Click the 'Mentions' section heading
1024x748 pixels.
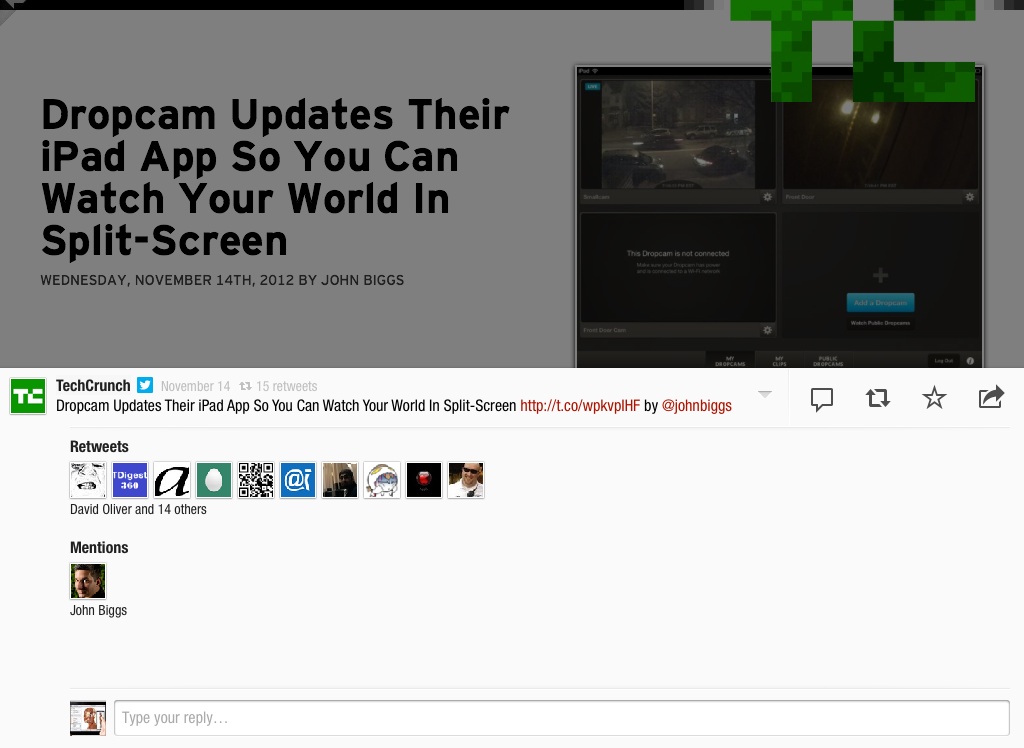tap(99, 547)
